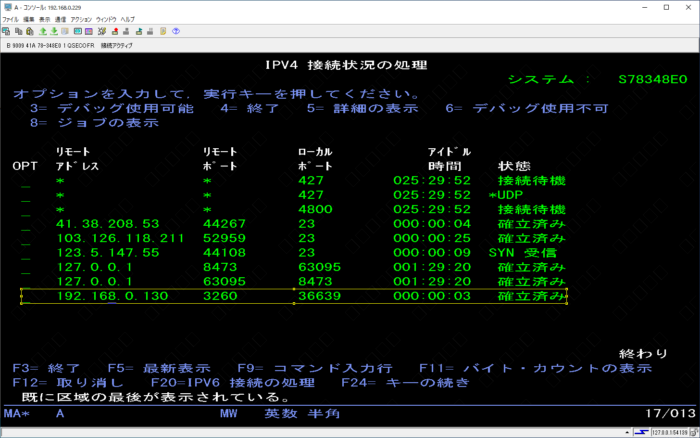Viewport: 700px width, 438px height.
Task: Click the pale clipboard document toolbar icon
Action: tap(65, 31)
